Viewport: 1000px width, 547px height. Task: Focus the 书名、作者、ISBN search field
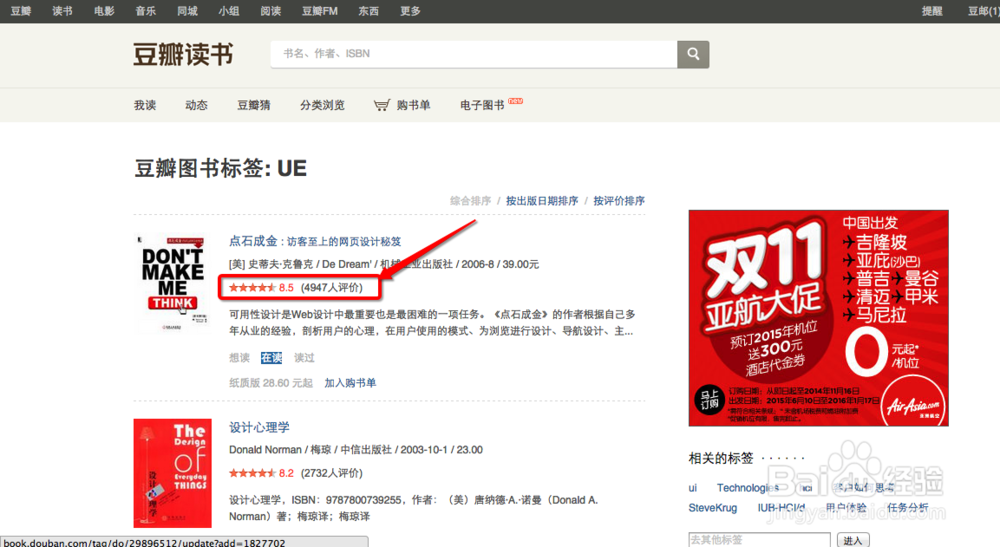tap(474, 54)
